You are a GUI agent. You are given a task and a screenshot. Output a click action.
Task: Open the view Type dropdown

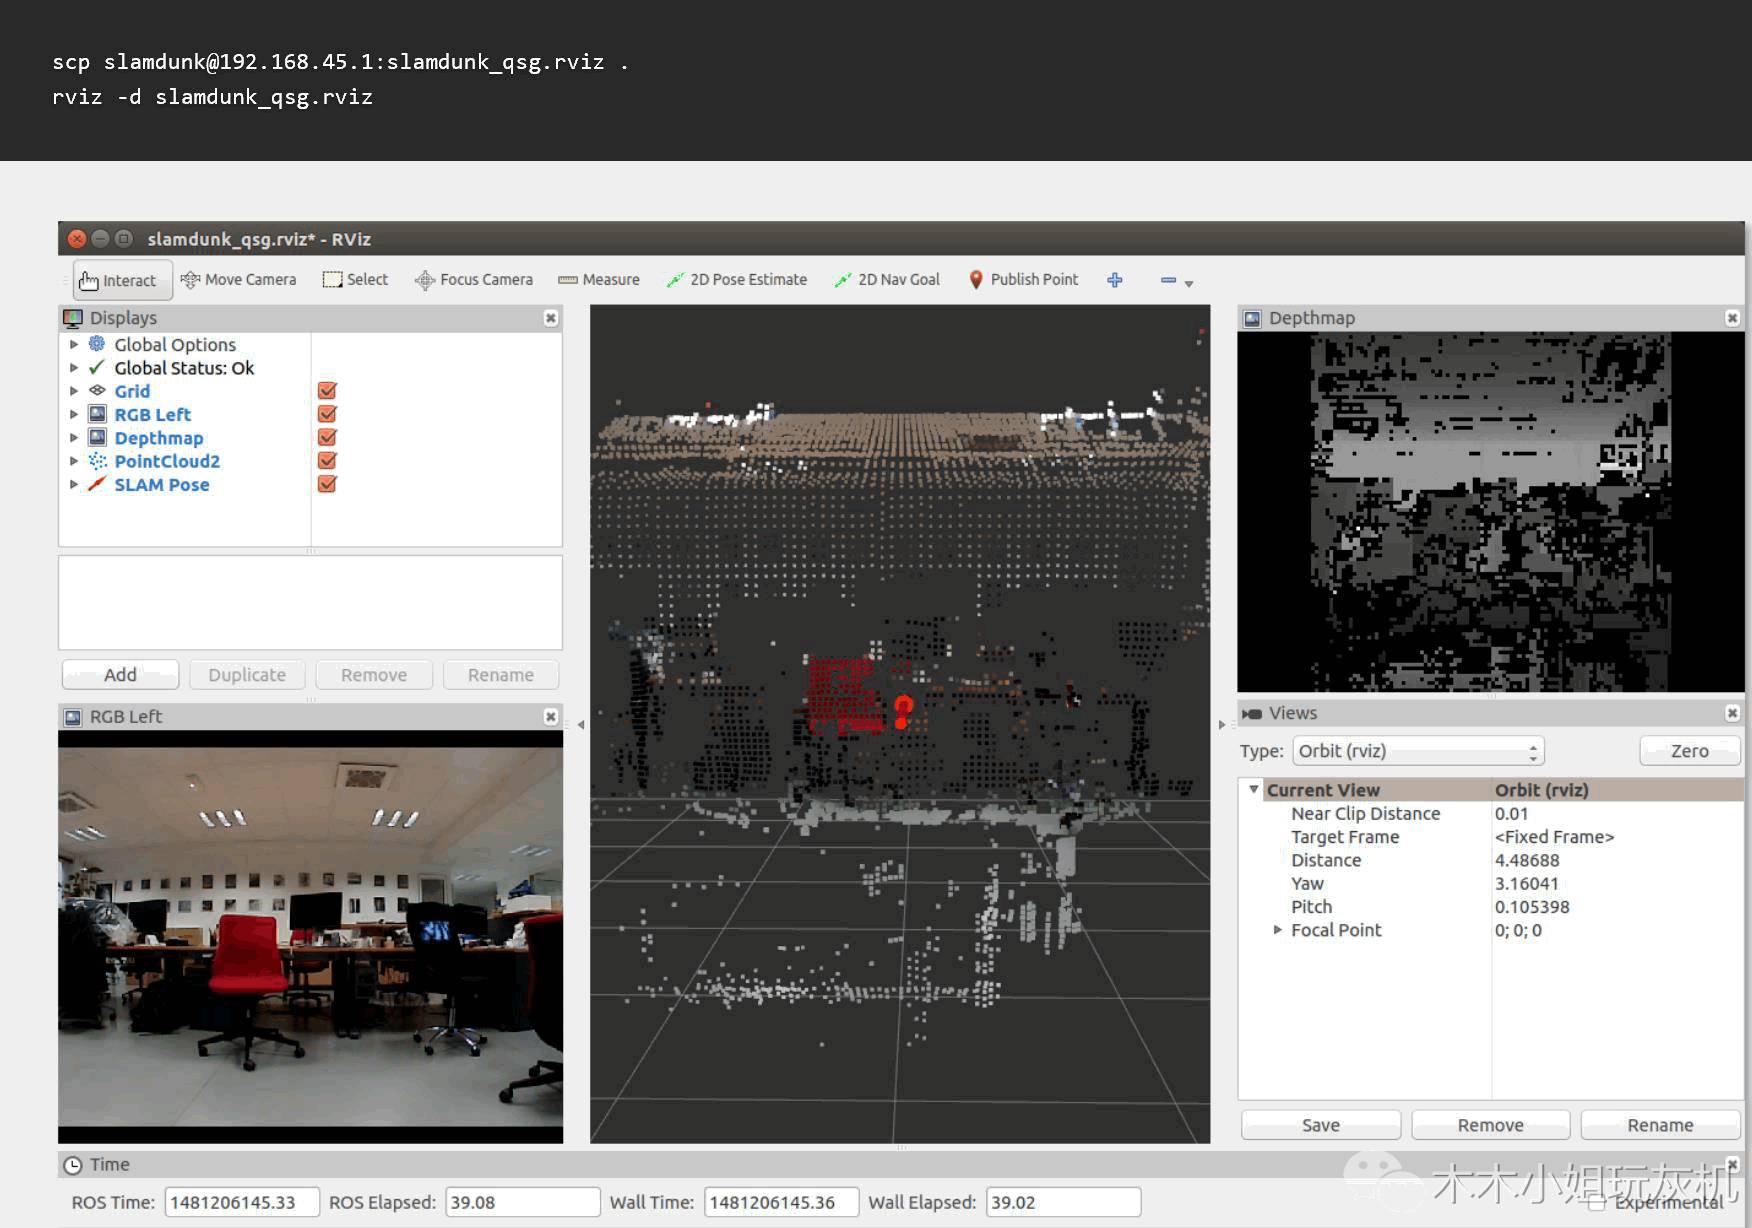click(x=1418, y=751)
